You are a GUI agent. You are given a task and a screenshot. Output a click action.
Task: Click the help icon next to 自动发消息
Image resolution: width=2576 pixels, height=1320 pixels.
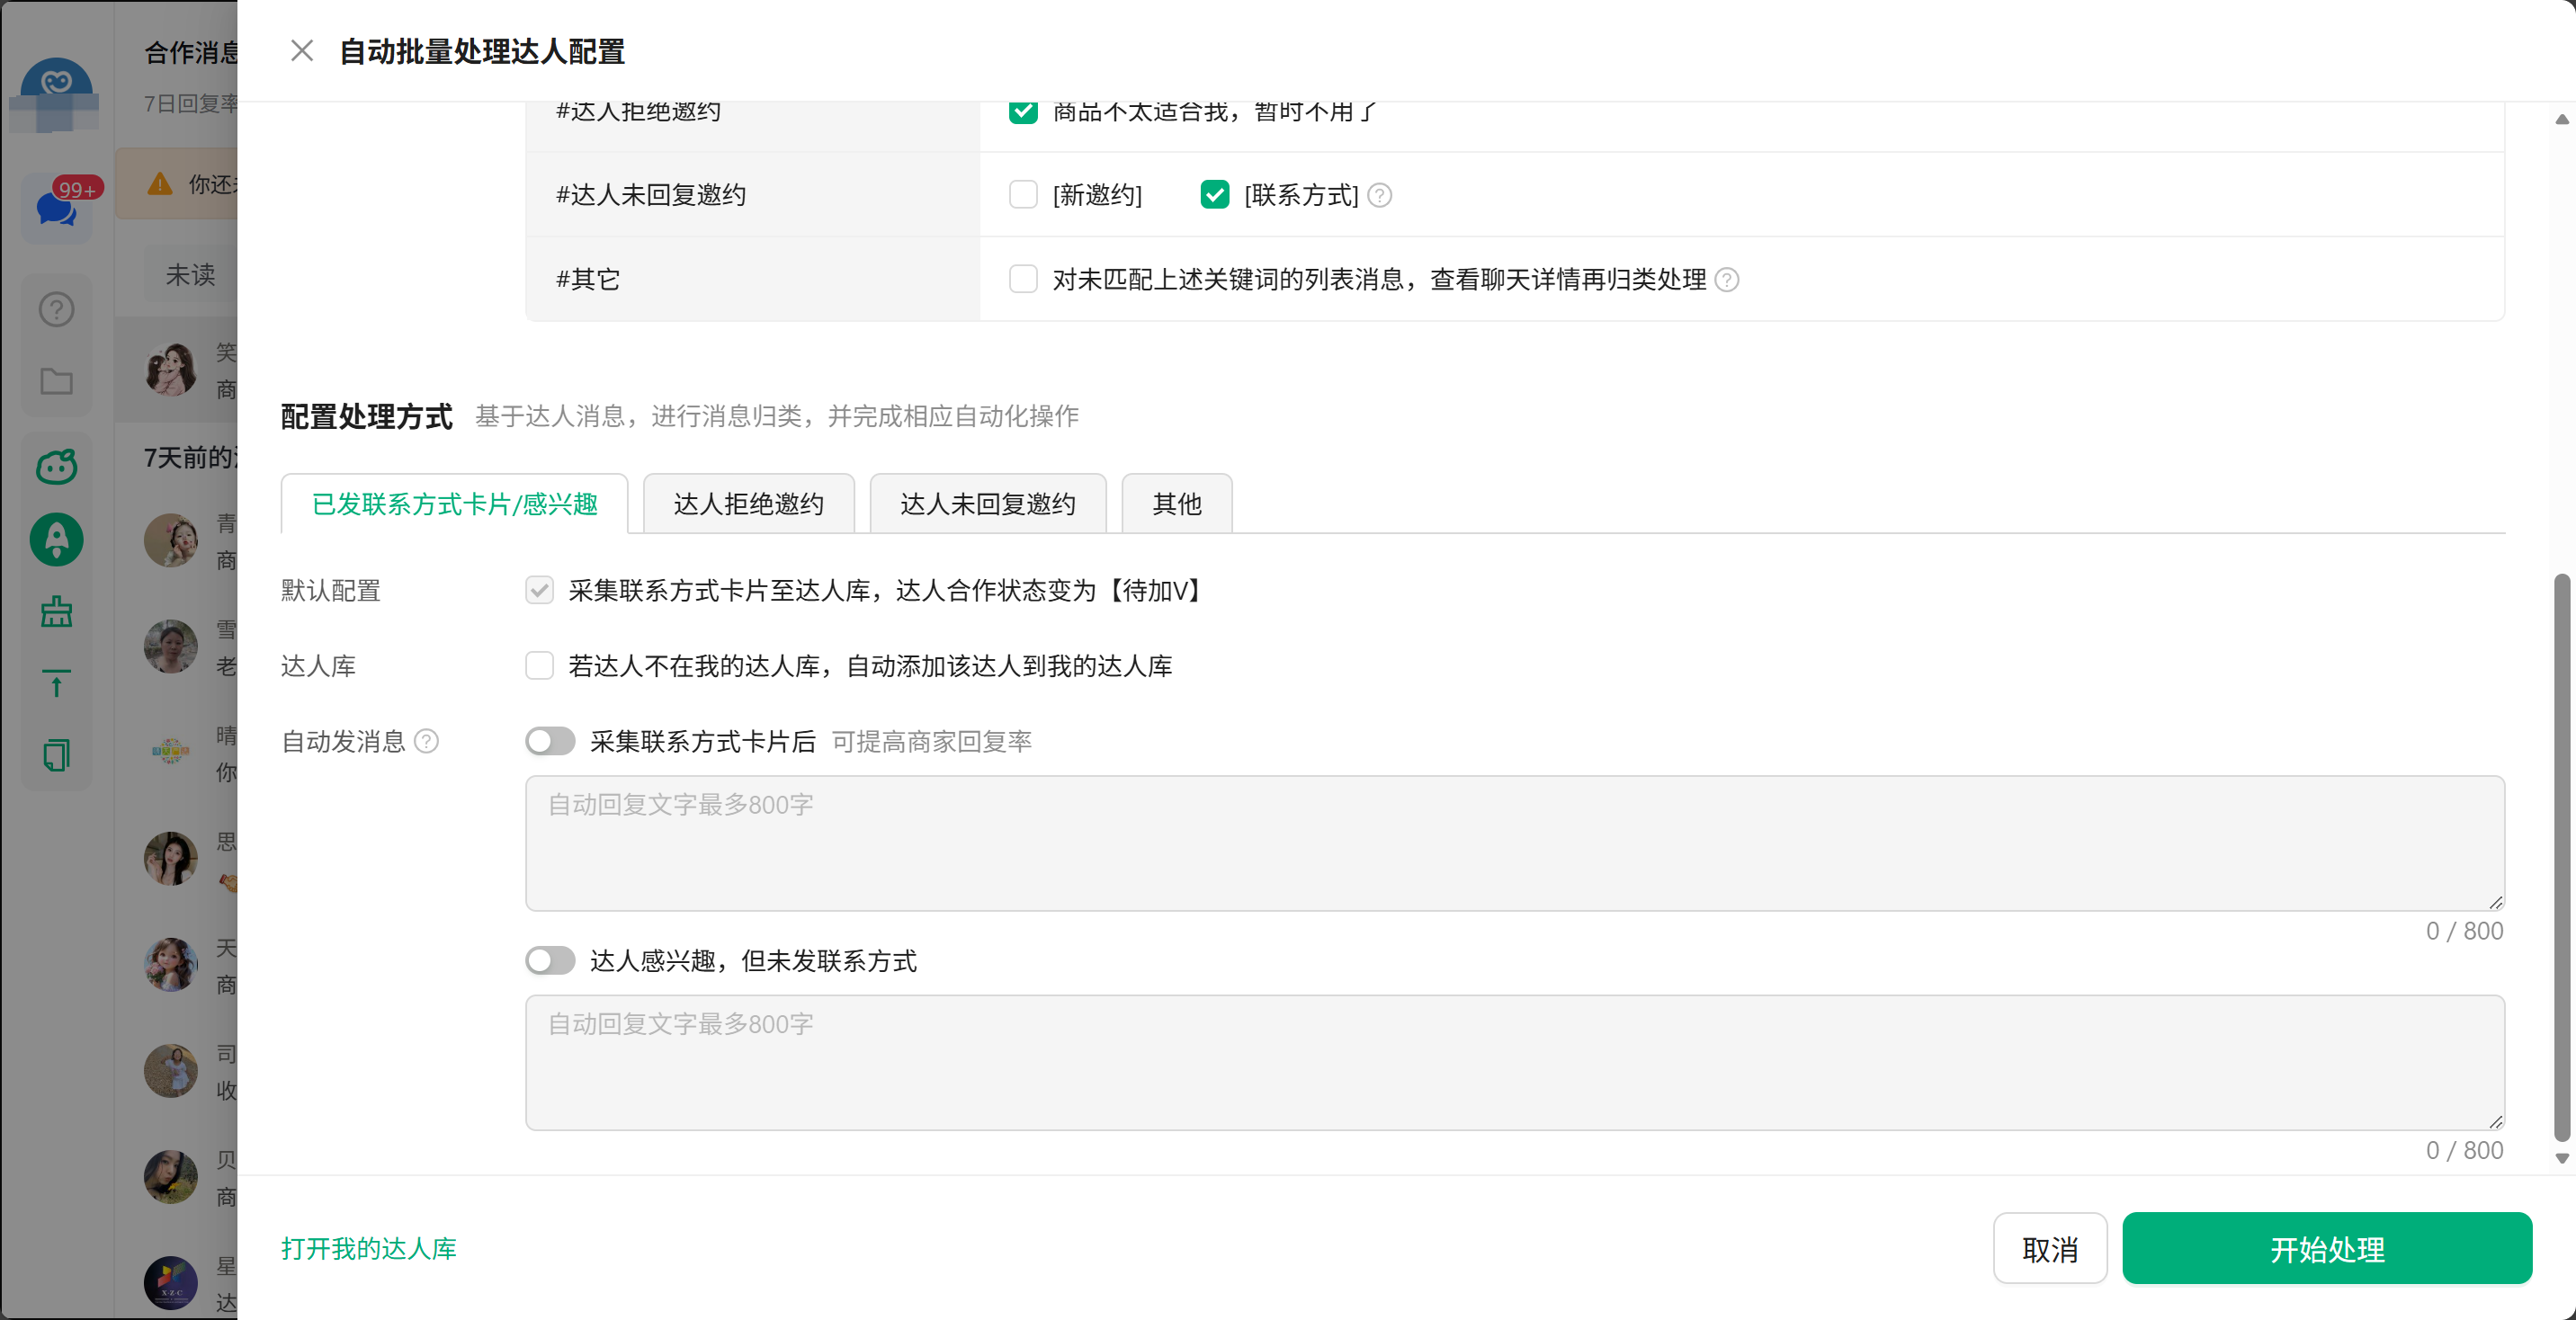tap(425, 741)
